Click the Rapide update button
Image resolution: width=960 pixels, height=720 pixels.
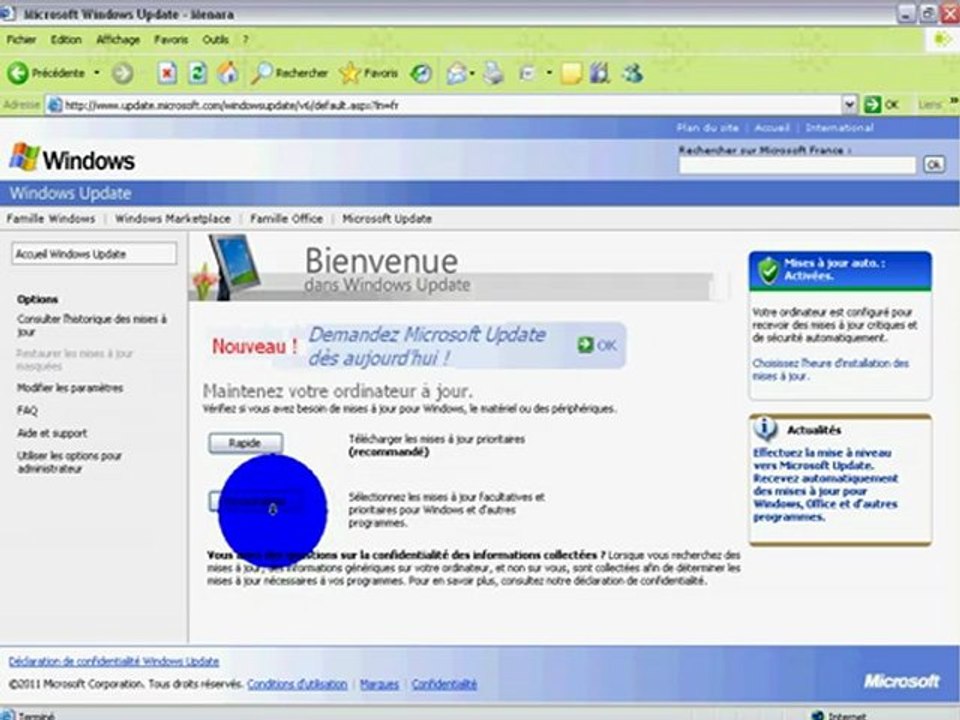coord(246,443)
